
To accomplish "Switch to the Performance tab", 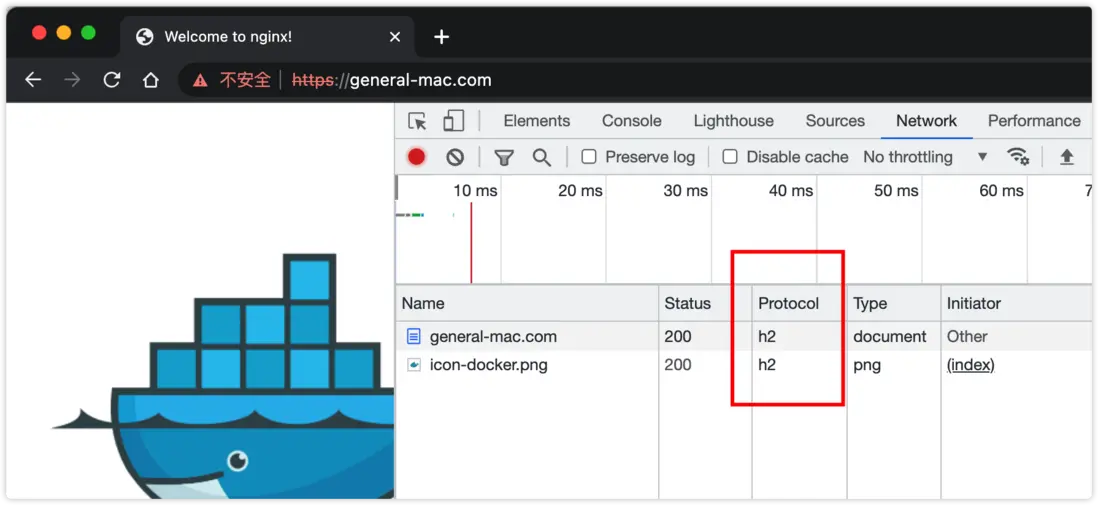I will [x=1034, y=121].
